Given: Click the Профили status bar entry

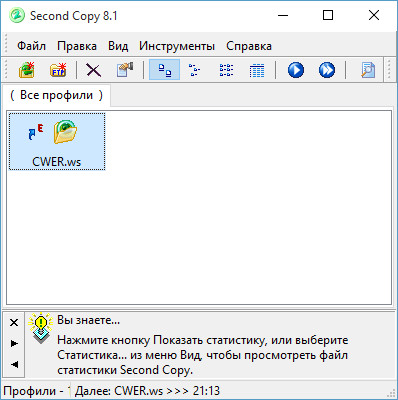Looking at the screenshot, I should pos(37,391).
